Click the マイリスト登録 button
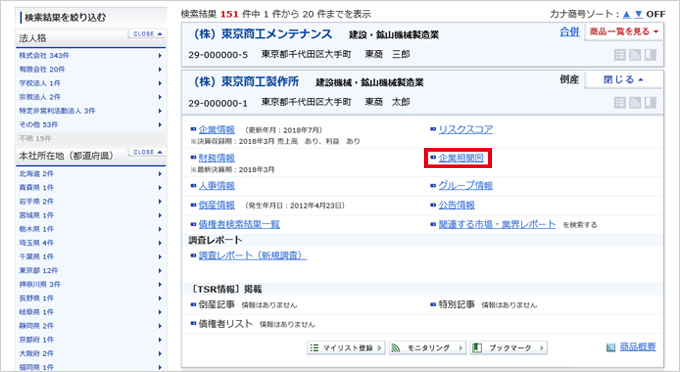The height and width of the screenshot is (372, 680). 346,348
